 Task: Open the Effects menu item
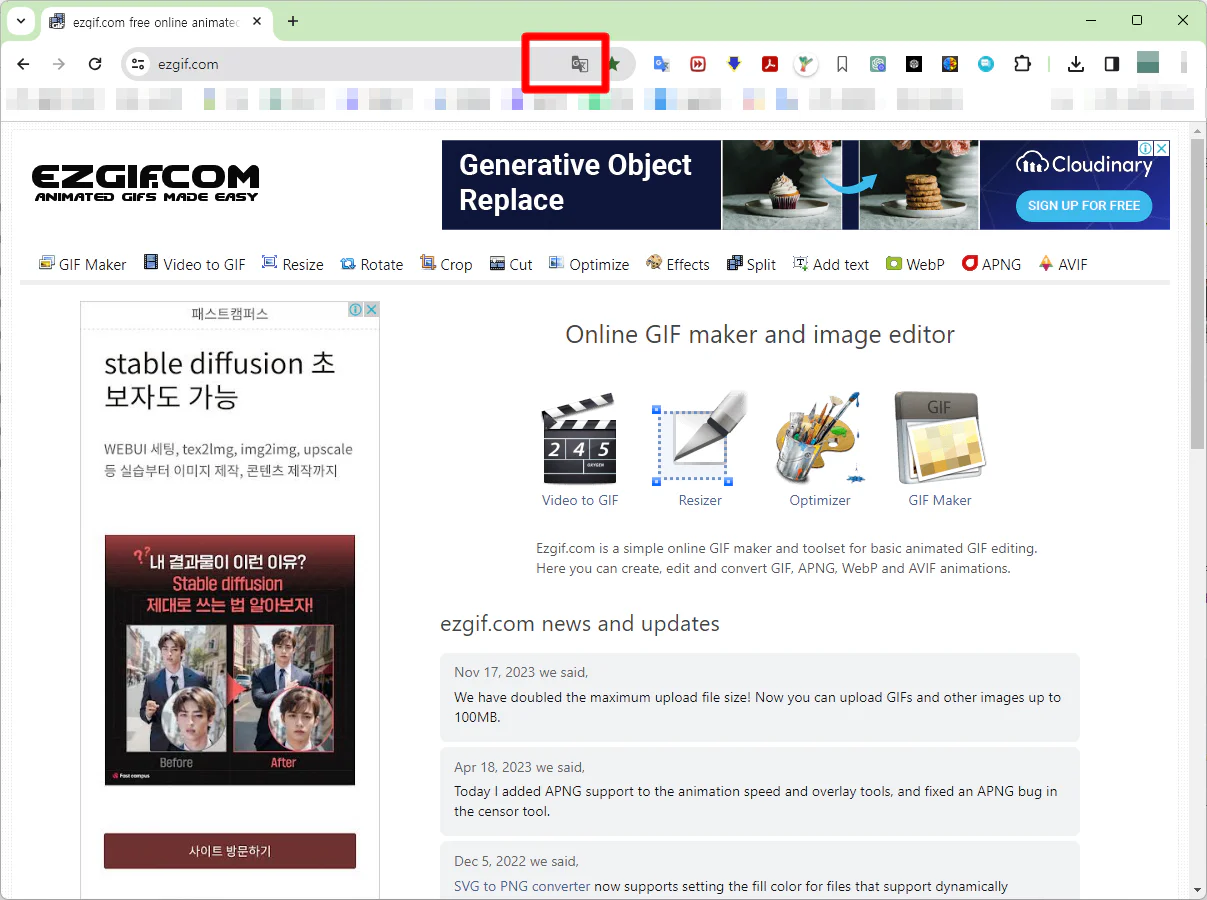tap(677, 264)
